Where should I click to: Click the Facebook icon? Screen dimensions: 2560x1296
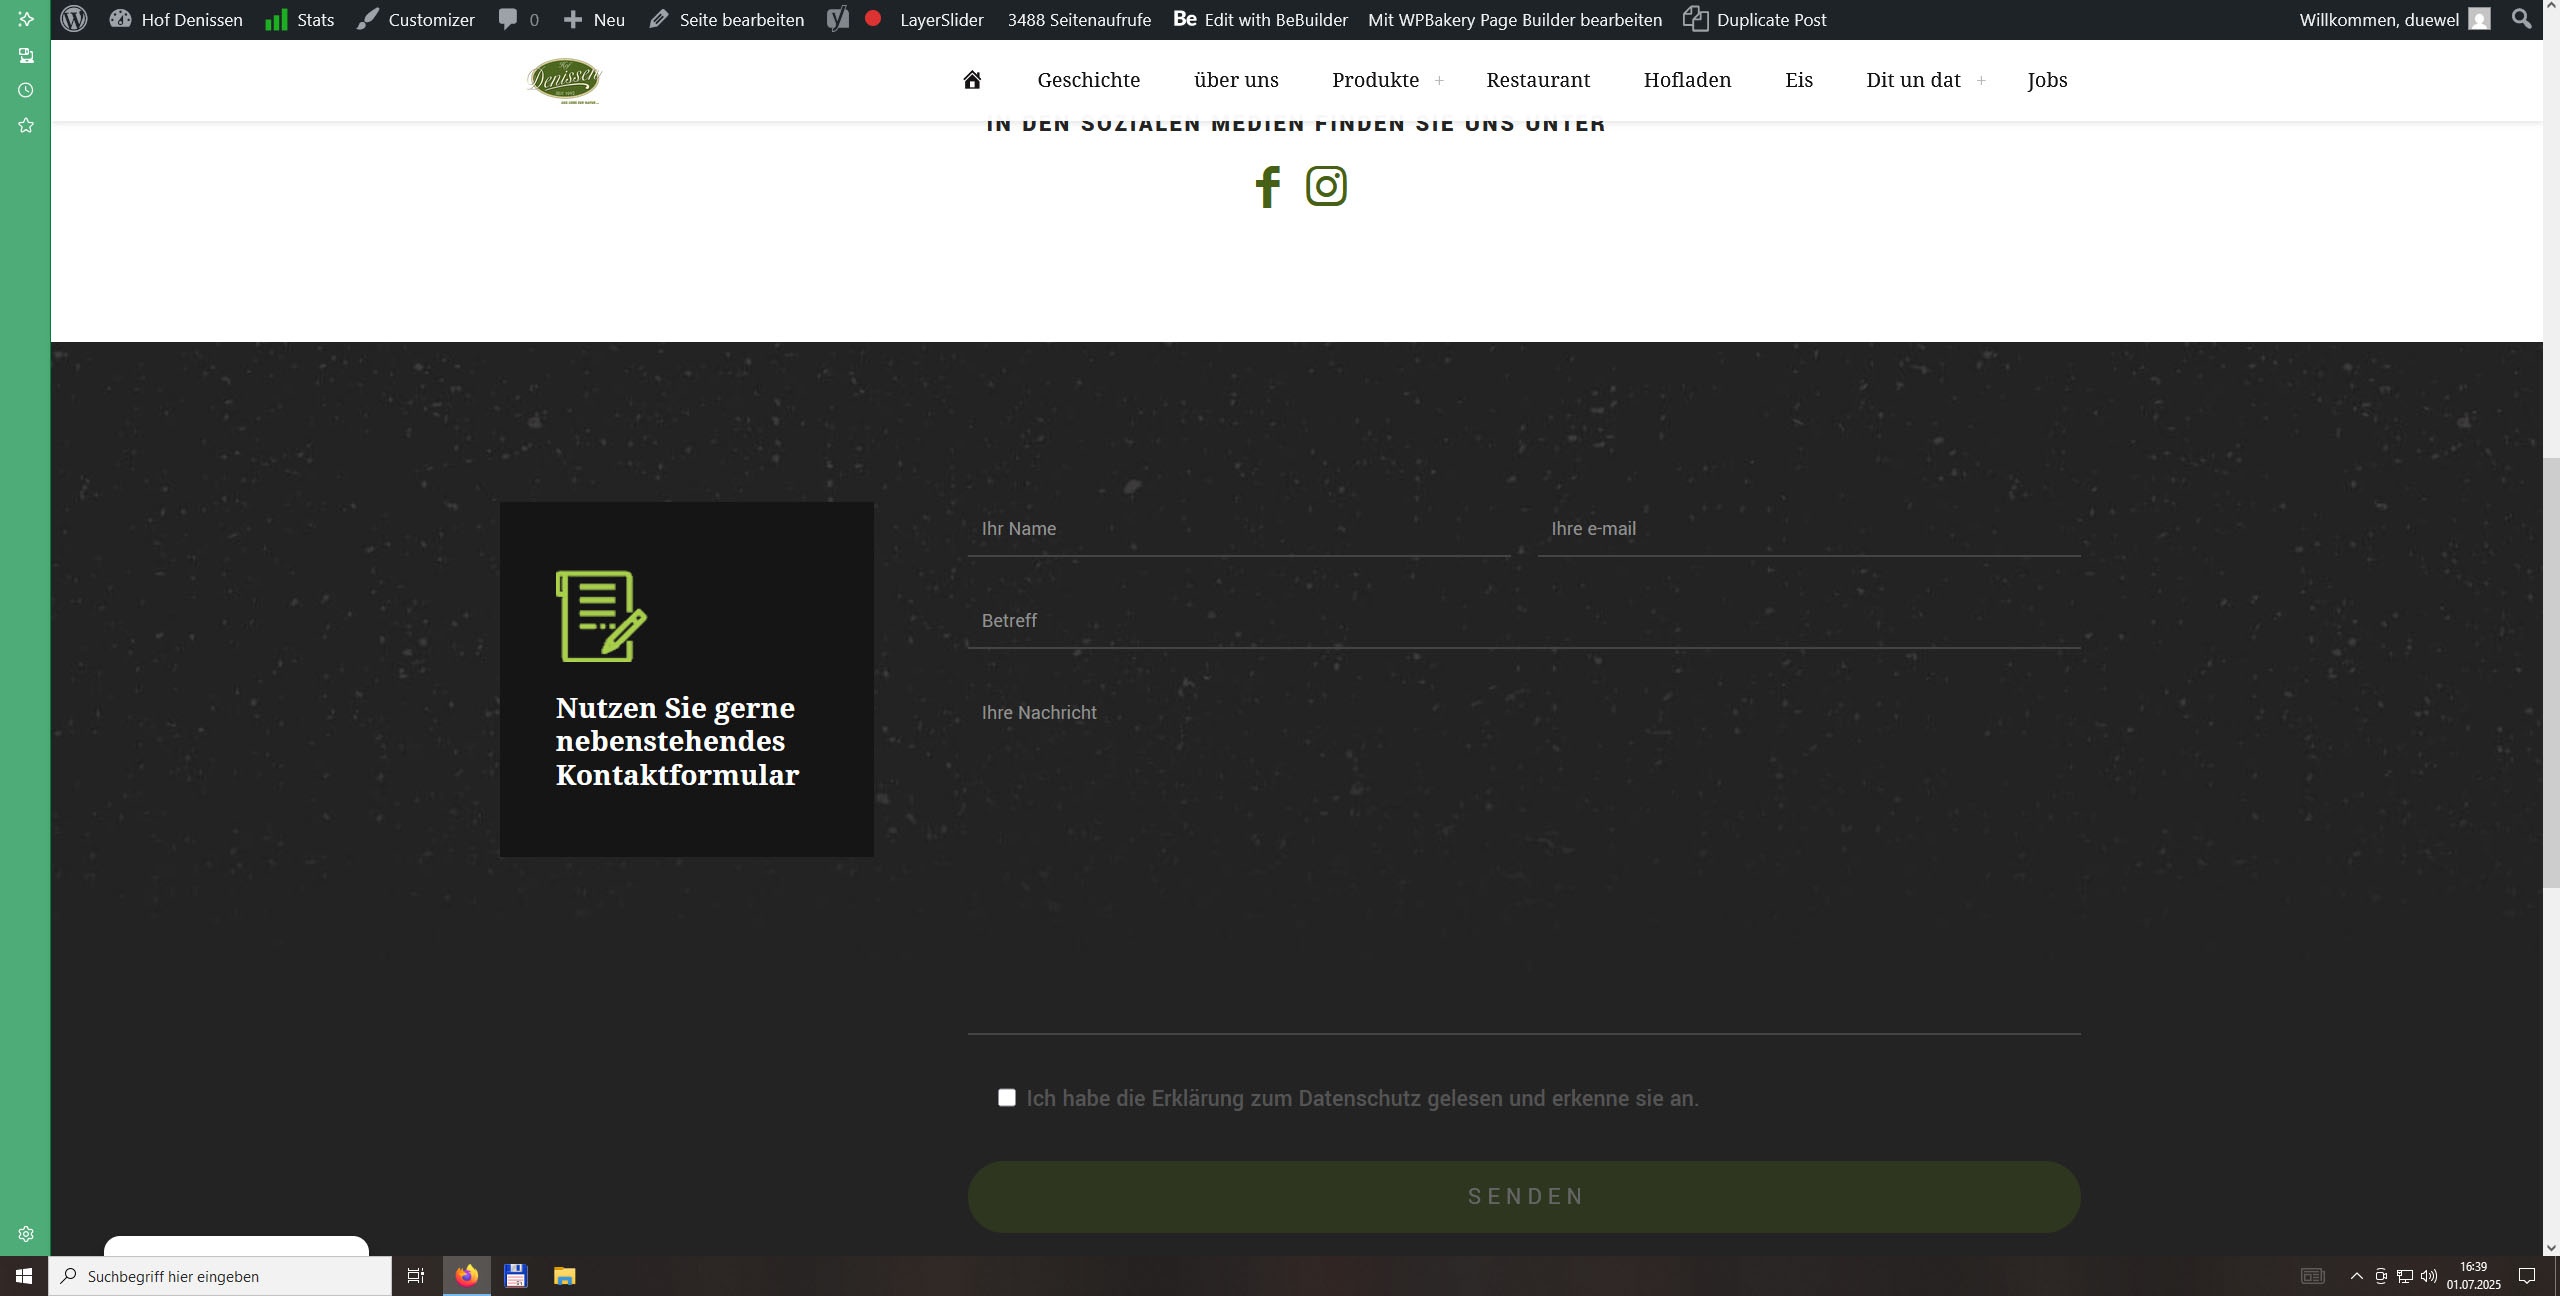click(1267, 187)
